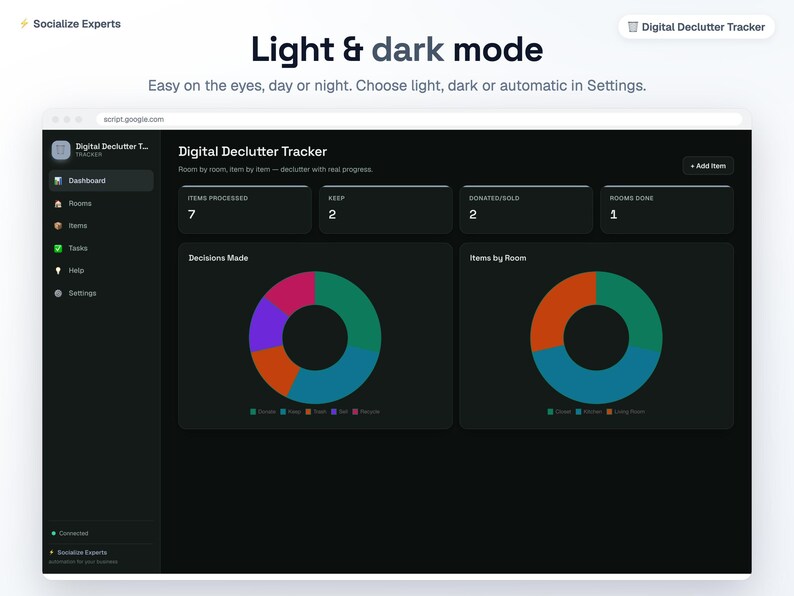Click the Help lightbulb icon
This screenshot has height=596, width=794.
point(58,270)
